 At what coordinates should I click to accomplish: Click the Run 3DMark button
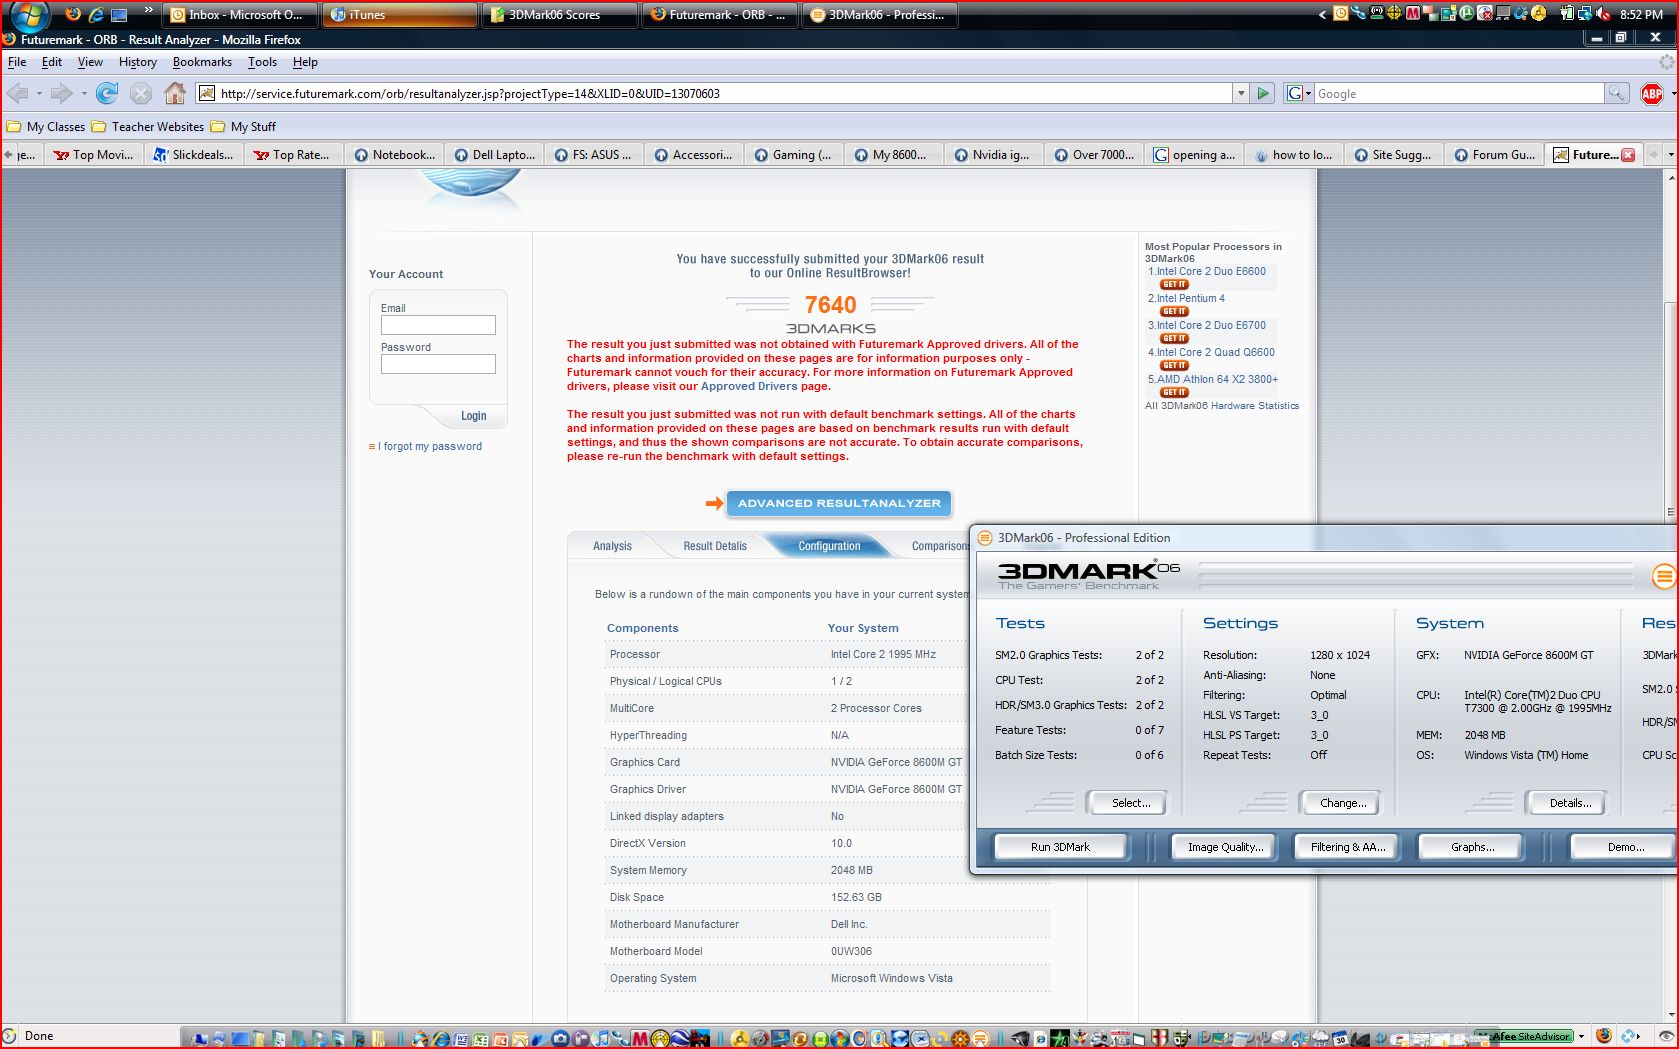pos(1060,847)
